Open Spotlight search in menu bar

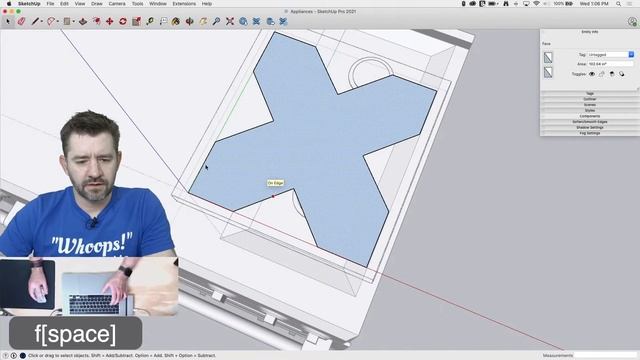(x=619, y=4)
